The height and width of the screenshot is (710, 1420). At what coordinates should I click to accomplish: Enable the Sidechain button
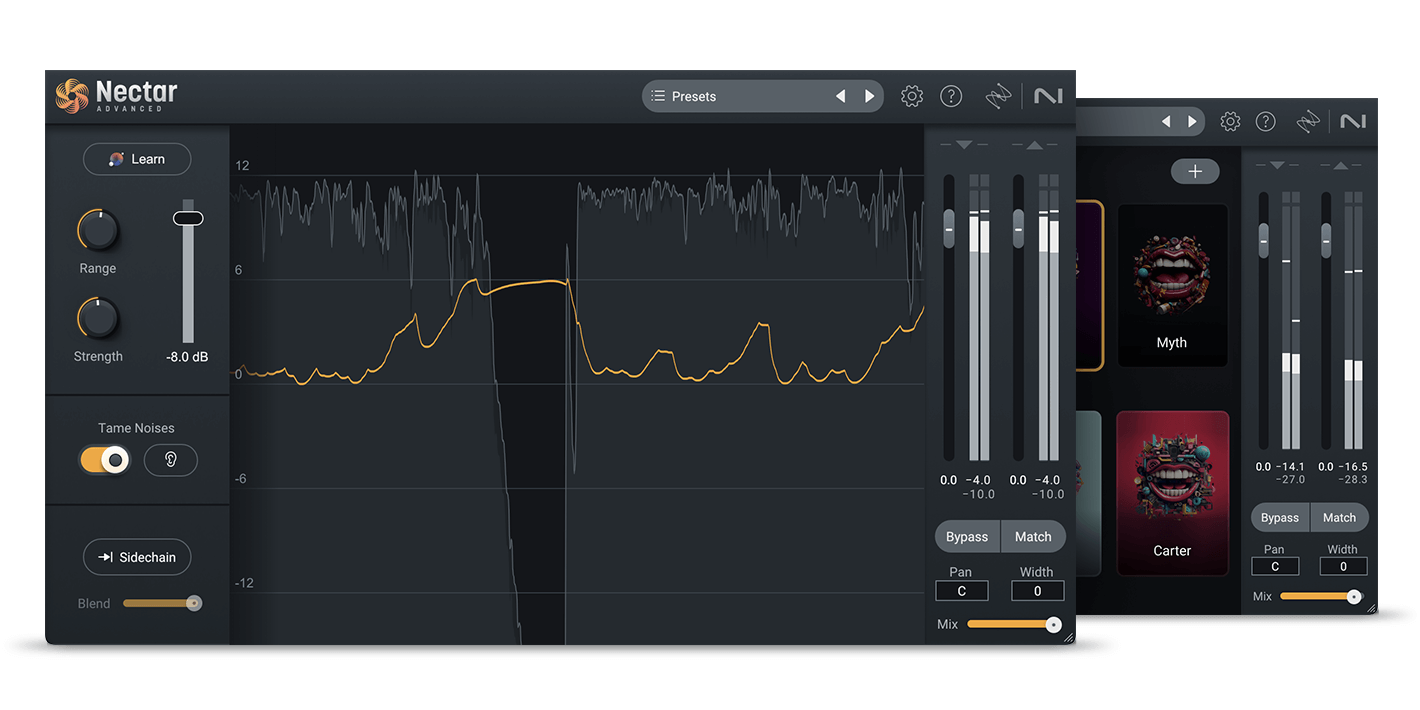[137, 557]
